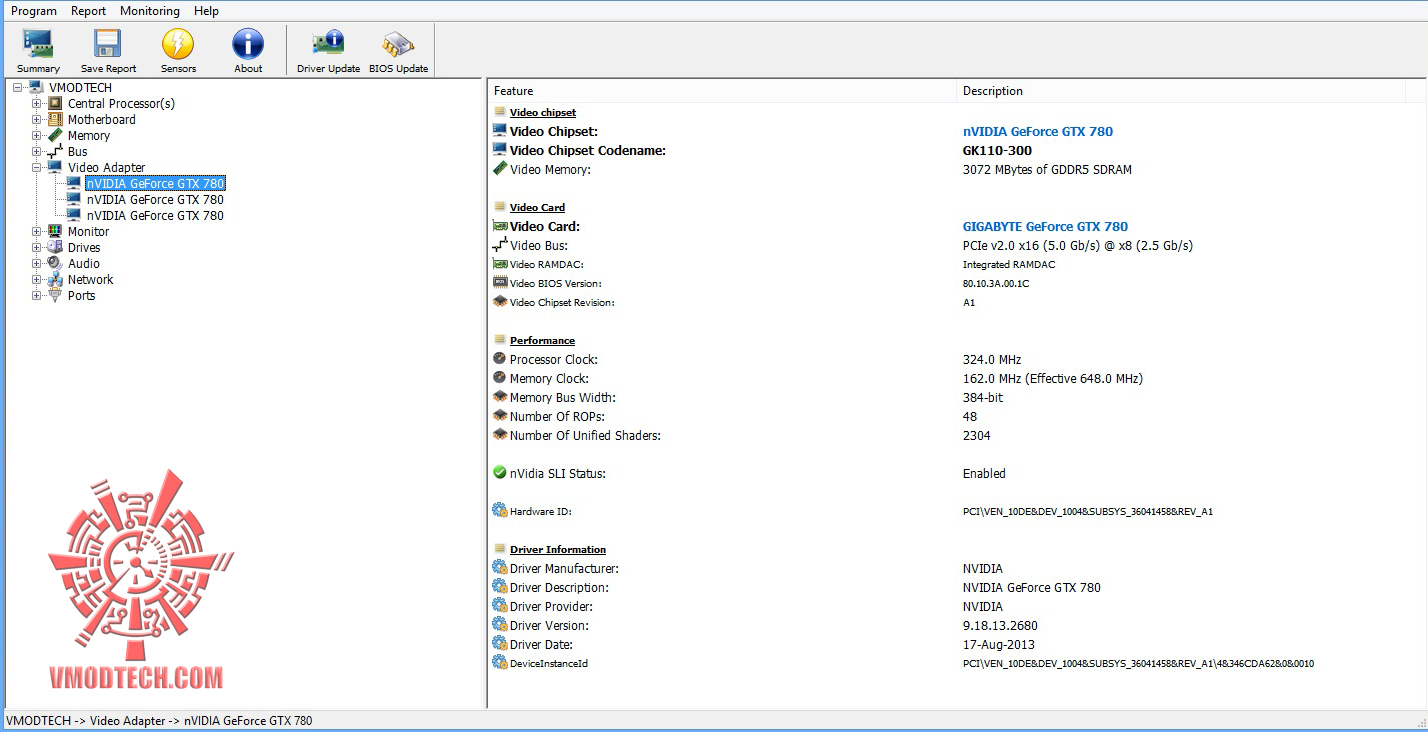Launch Driver Update from the toolbar
The width and height of the screenshot is (1428, 732).
[x=328, y=50]
